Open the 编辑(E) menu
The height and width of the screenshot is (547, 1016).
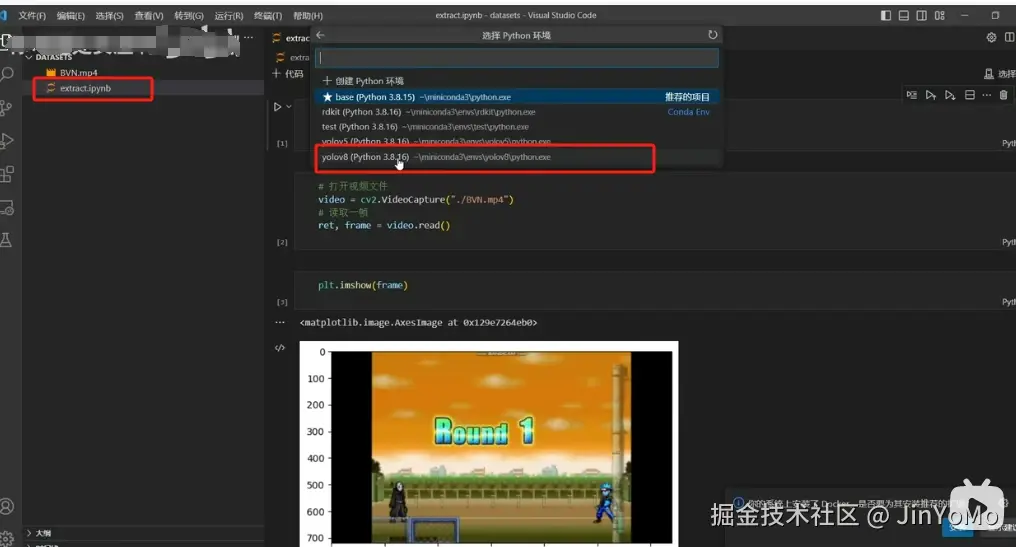point(71,16)
